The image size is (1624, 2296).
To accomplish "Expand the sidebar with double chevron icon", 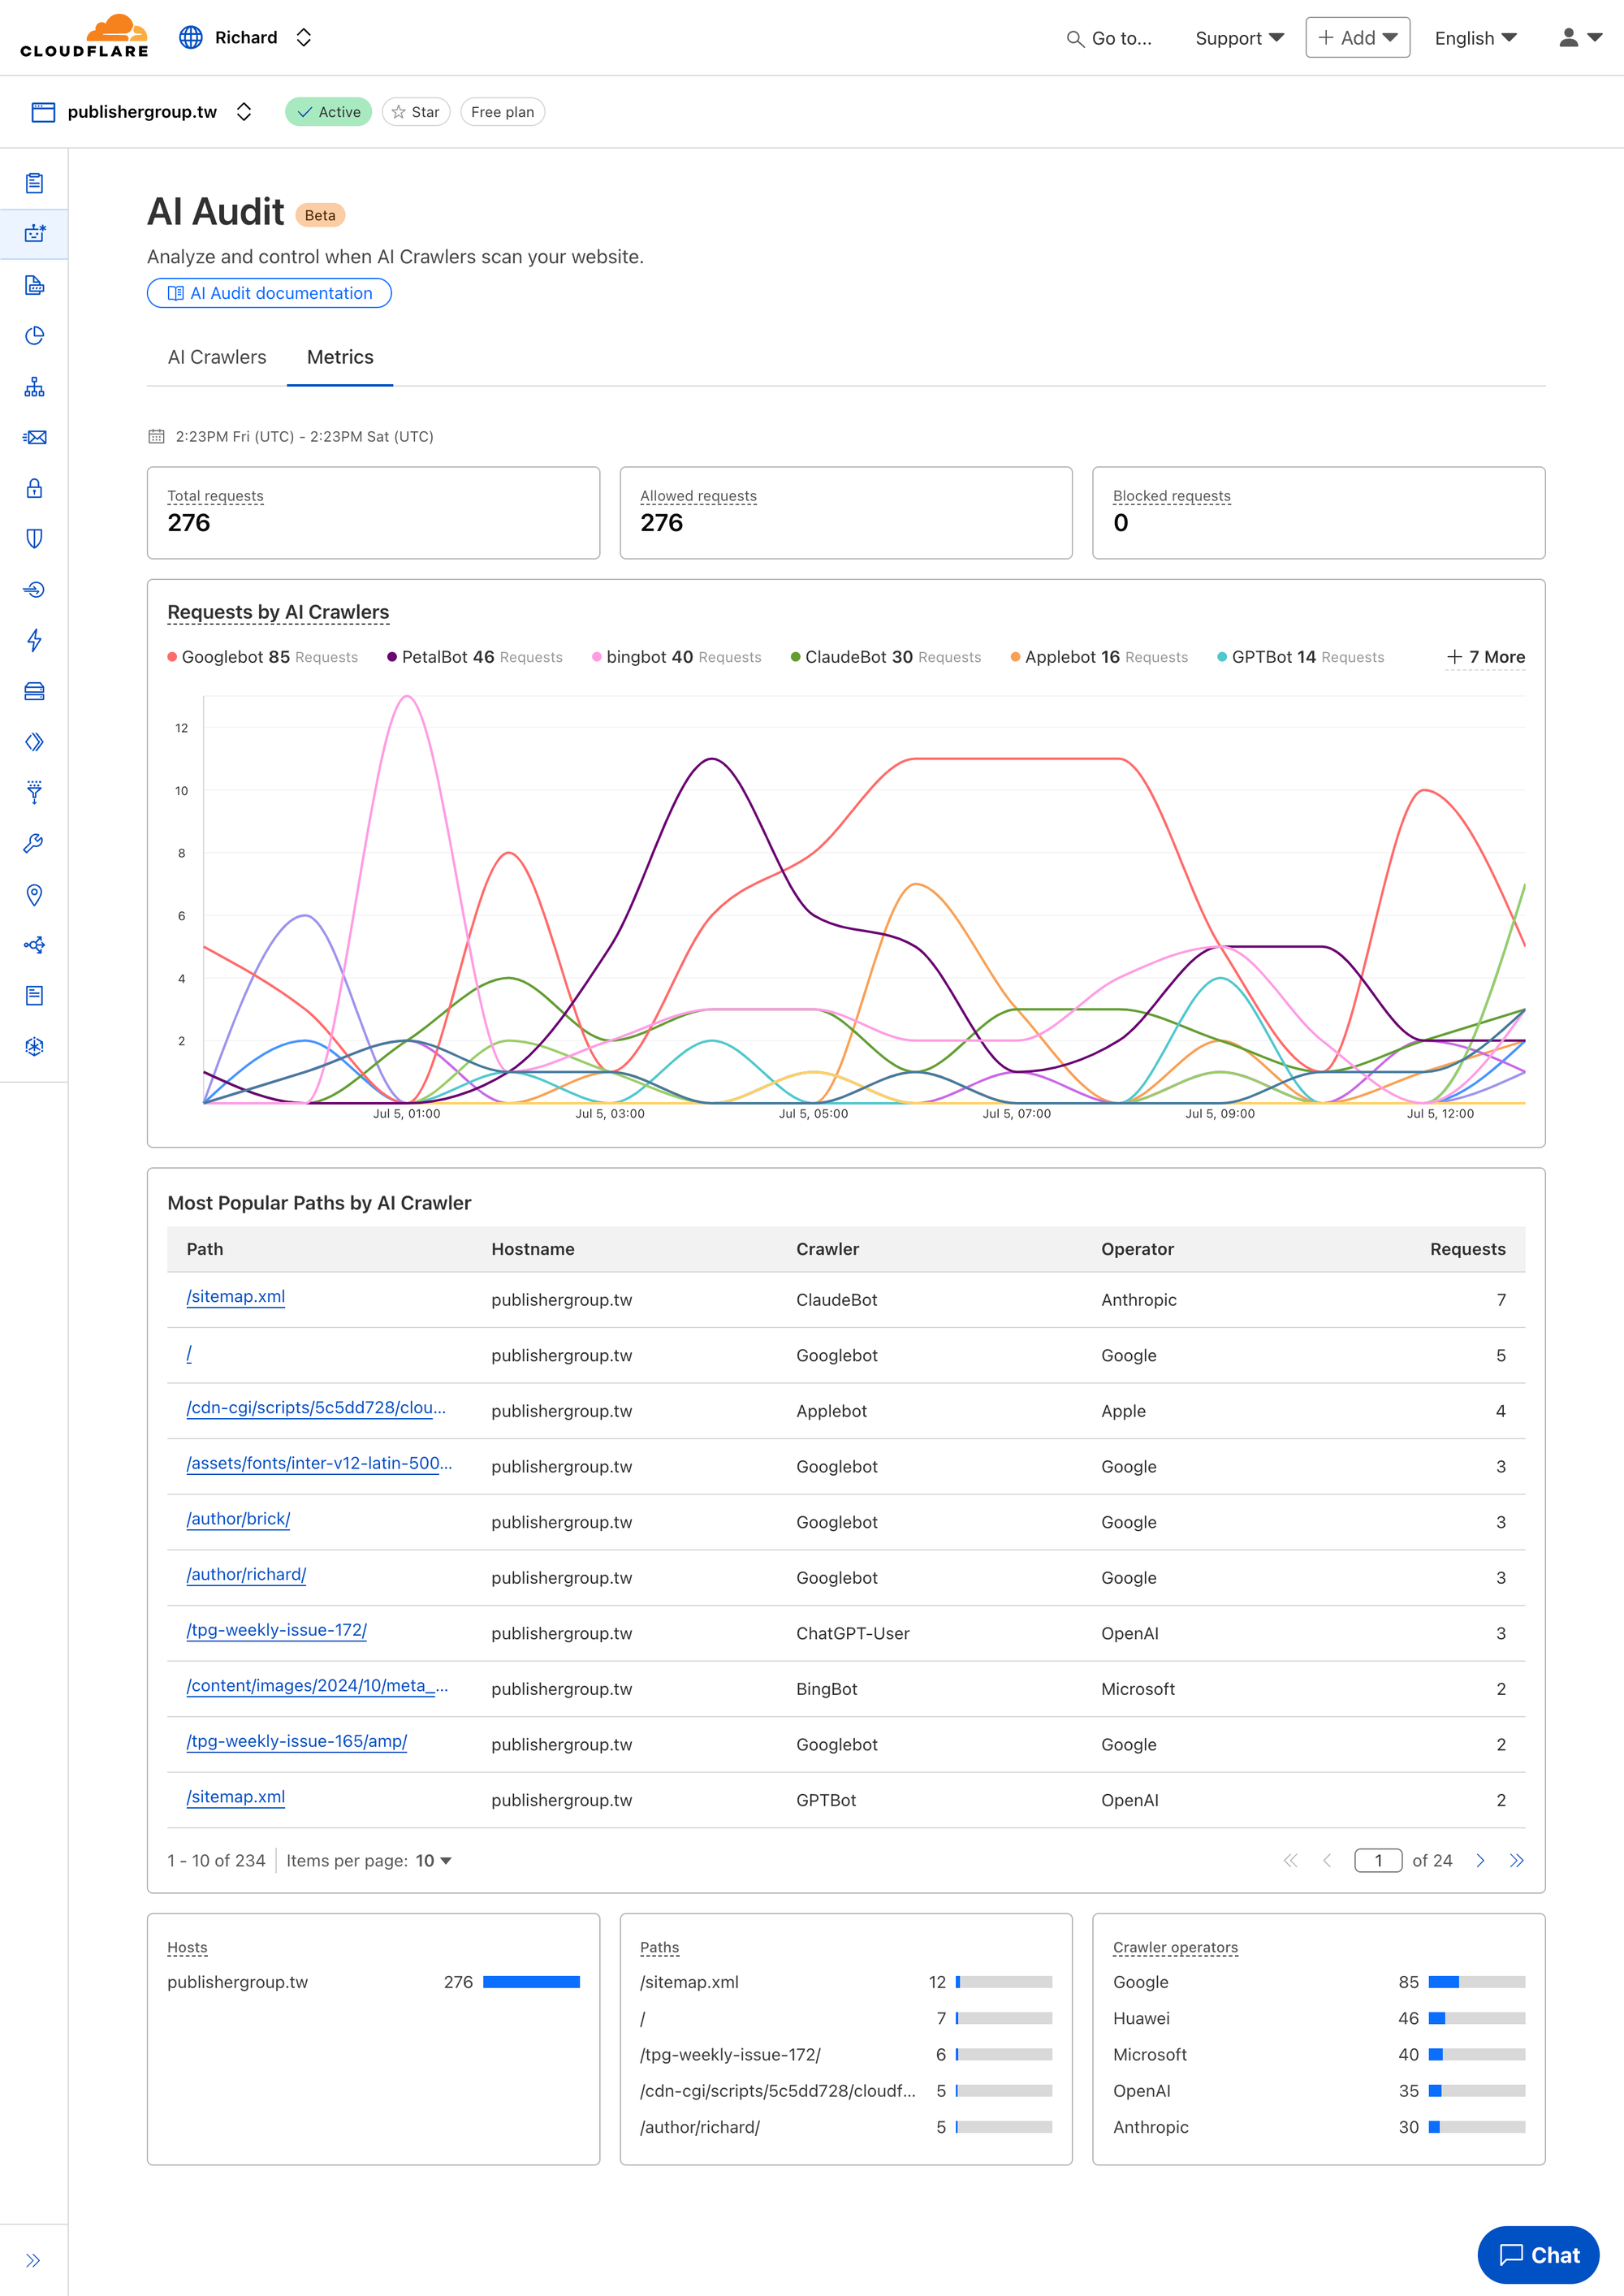I will pyautogui.click(x=33, y=2260).
